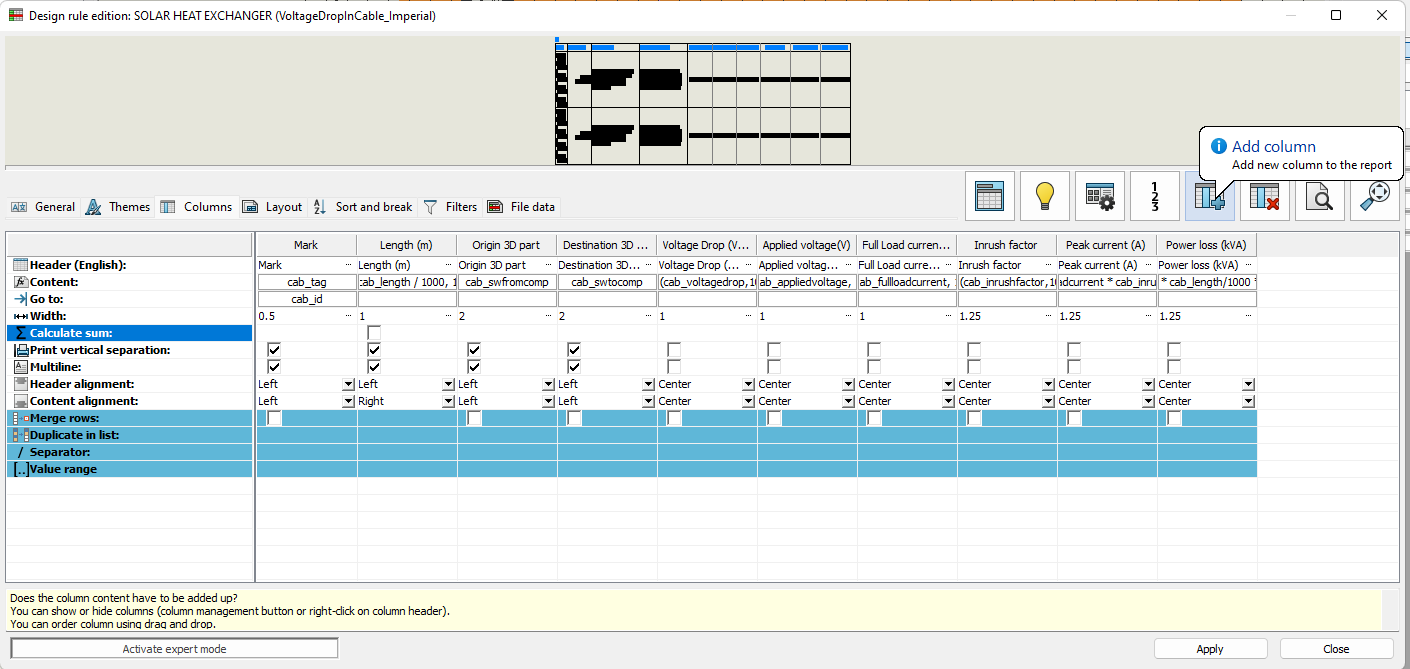Check Print vertical separation for Inrush factor
Image resolution: width=1410 pixels, height=669 pixels.
(x=974, y=350)
